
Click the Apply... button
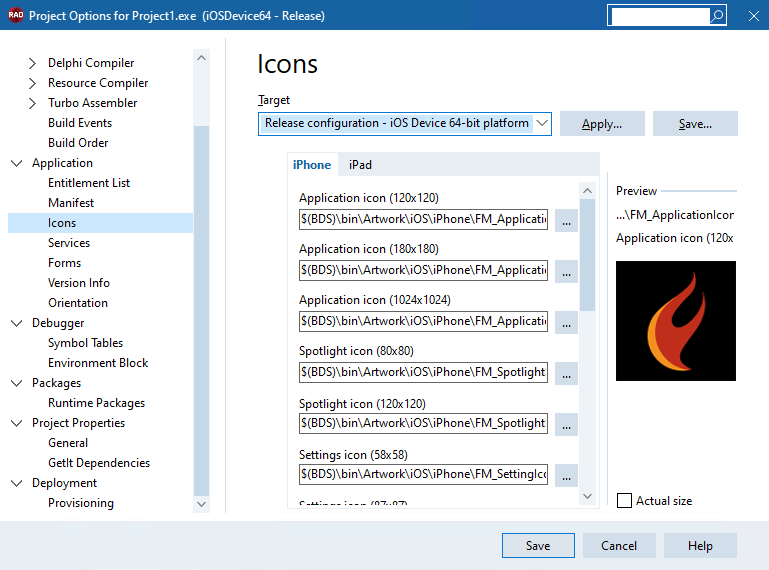click(x=602, y=124)
